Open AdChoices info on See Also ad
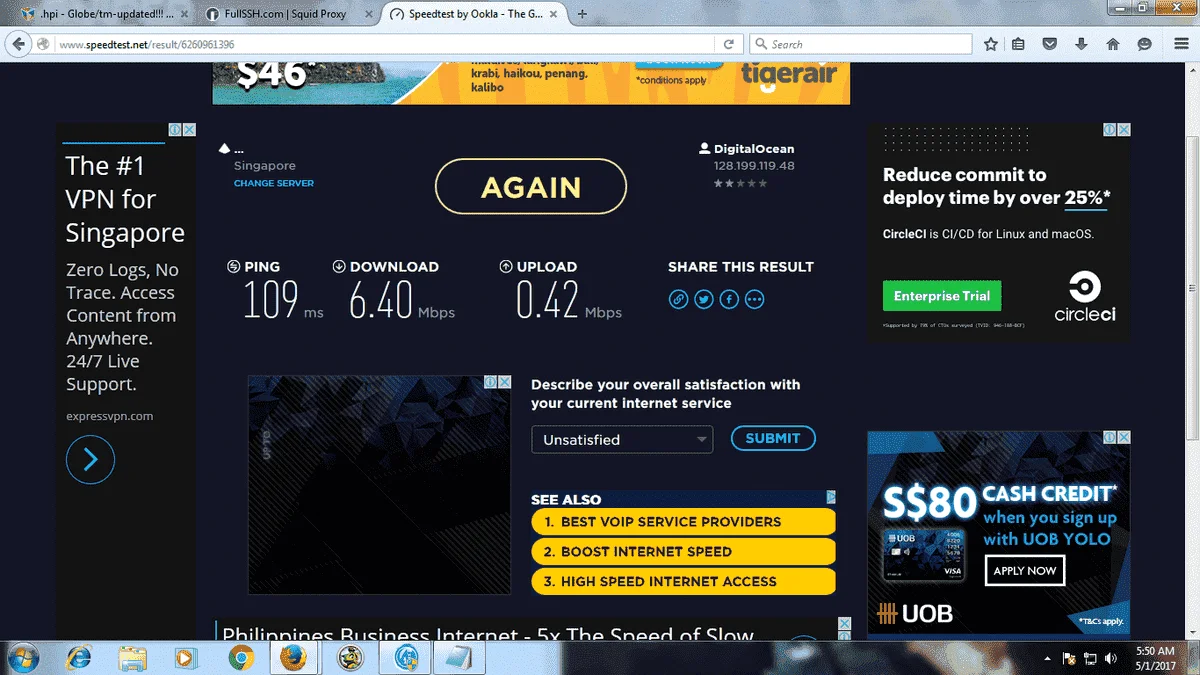 pyautogui.click(x=831, y=497)
